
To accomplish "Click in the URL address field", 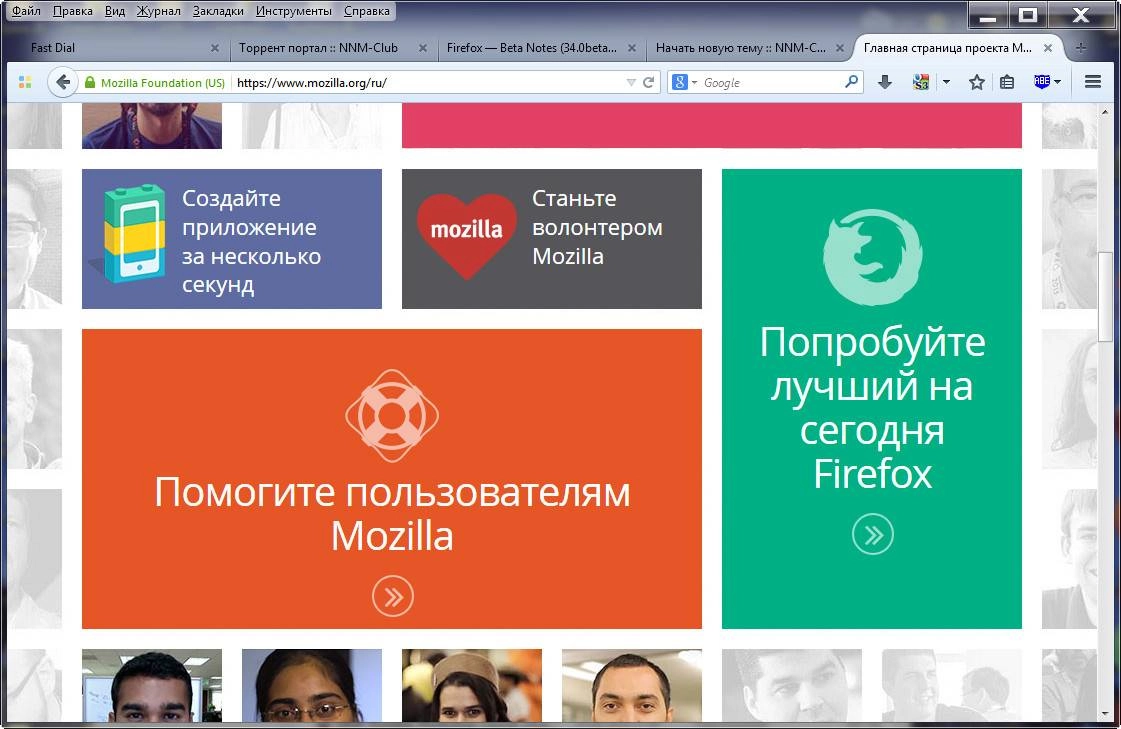I will pyautogui.click(x=428, y=82).
